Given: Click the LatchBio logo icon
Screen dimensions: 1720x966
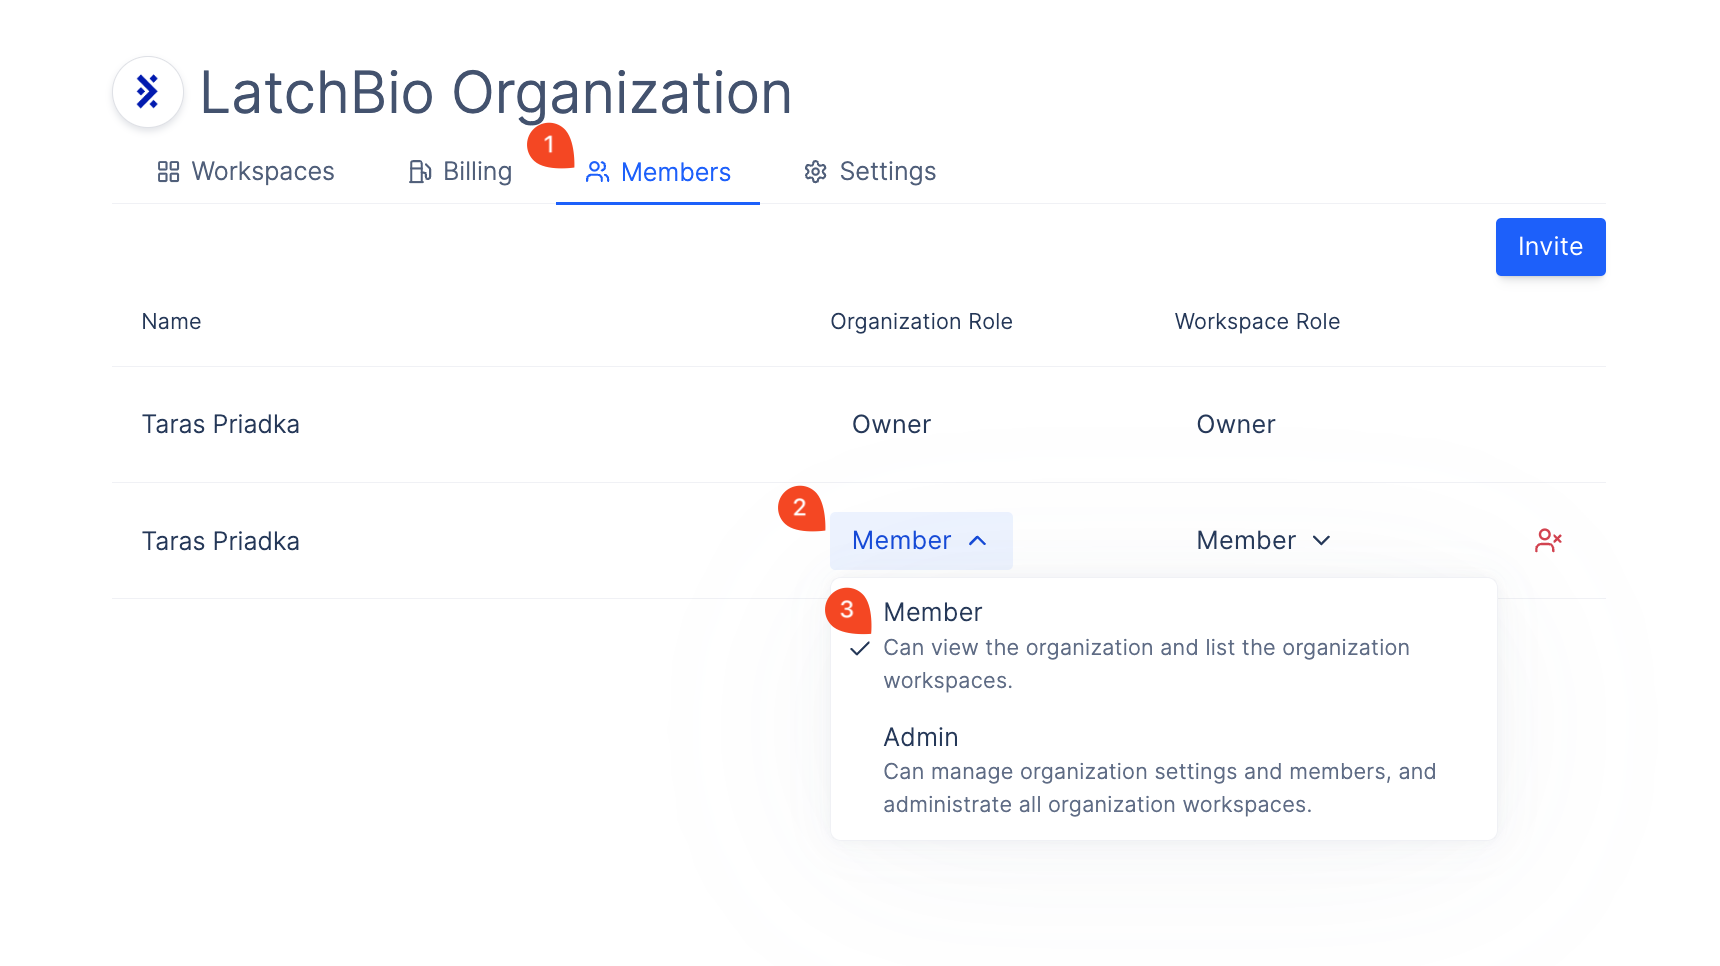Looking at the screenshot, I should pos(148,92).
